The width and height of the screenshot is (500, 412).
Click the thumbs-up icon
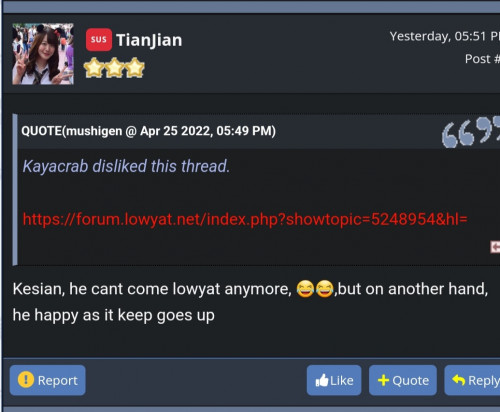(322, 380)
